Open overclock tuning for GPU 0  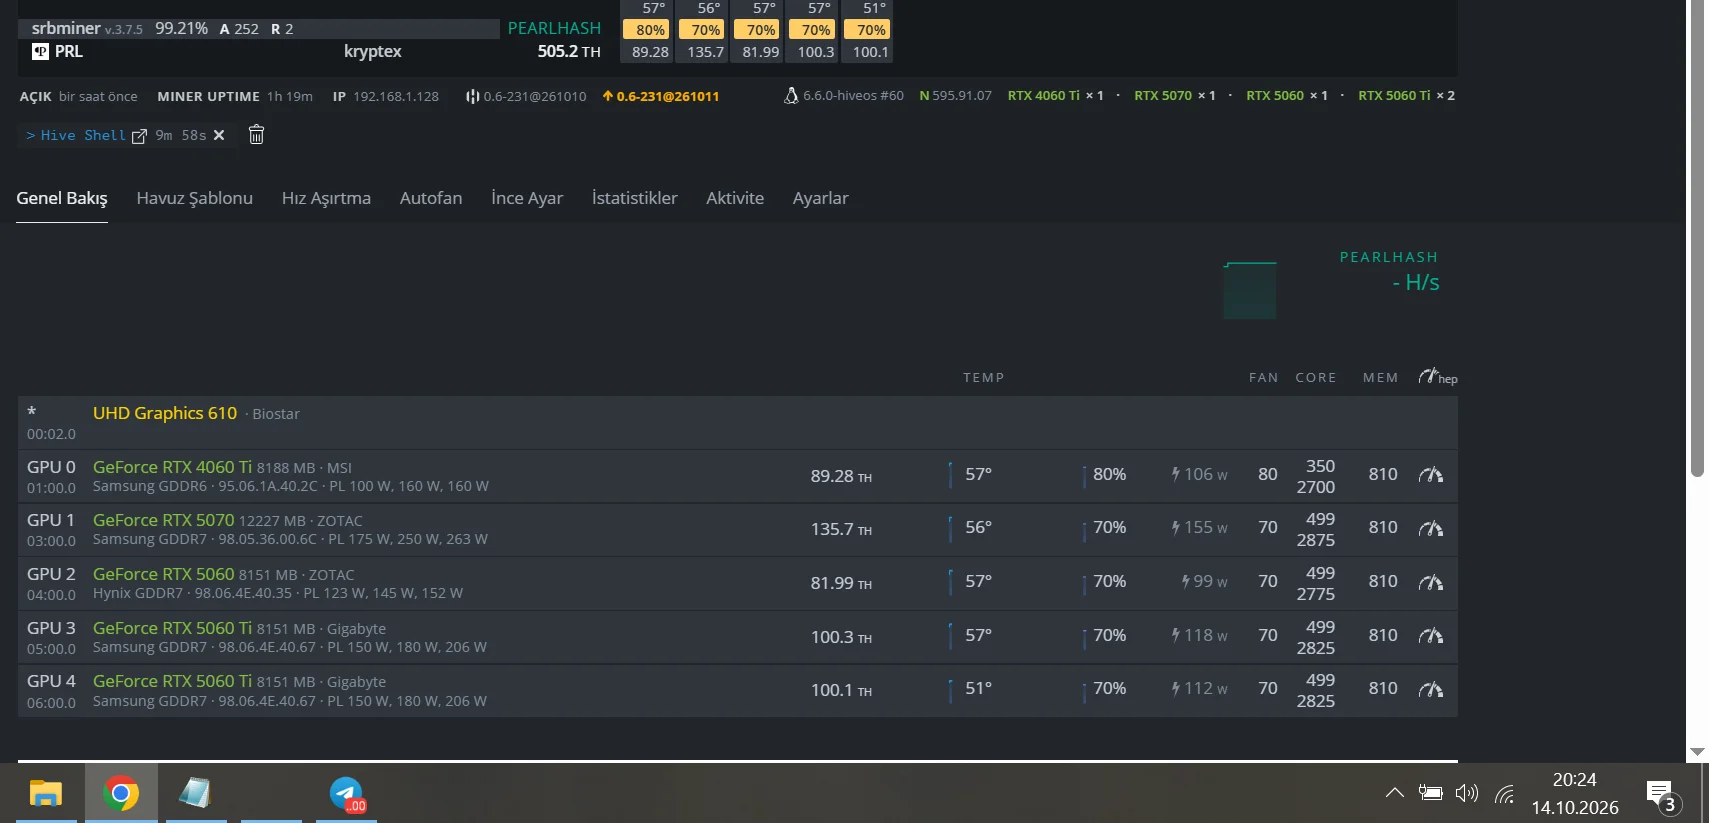point(1431,475)
